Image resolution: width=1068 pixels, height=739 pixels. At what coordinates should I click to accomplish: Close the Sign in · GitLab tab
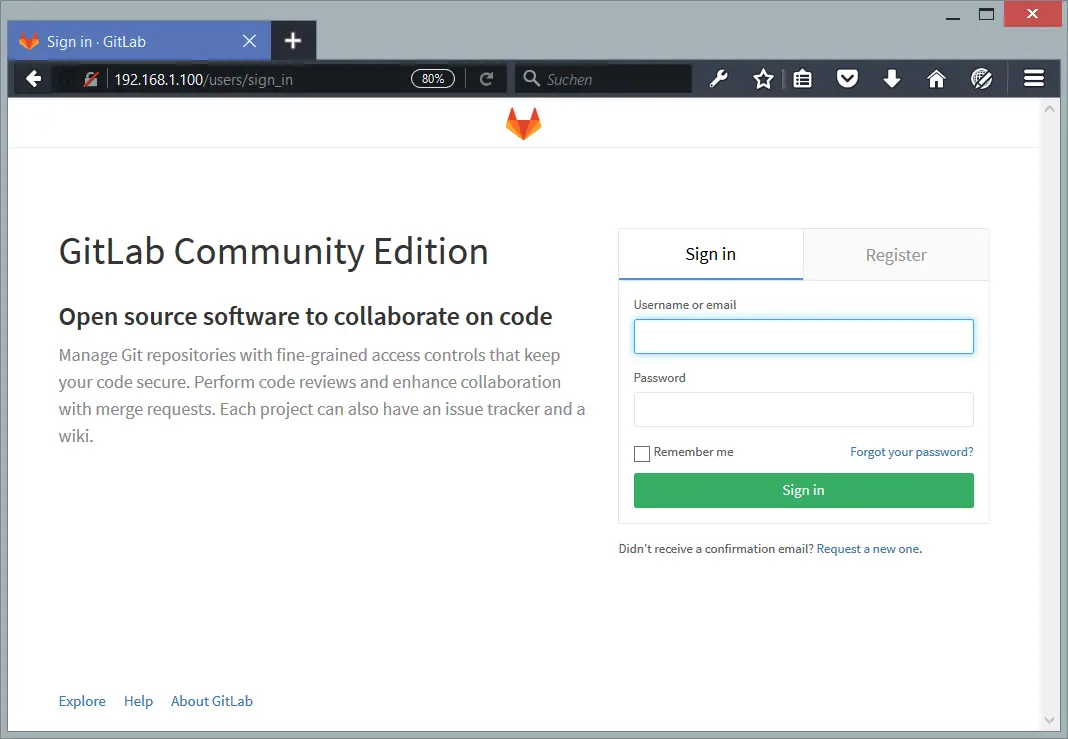[249, 41]
